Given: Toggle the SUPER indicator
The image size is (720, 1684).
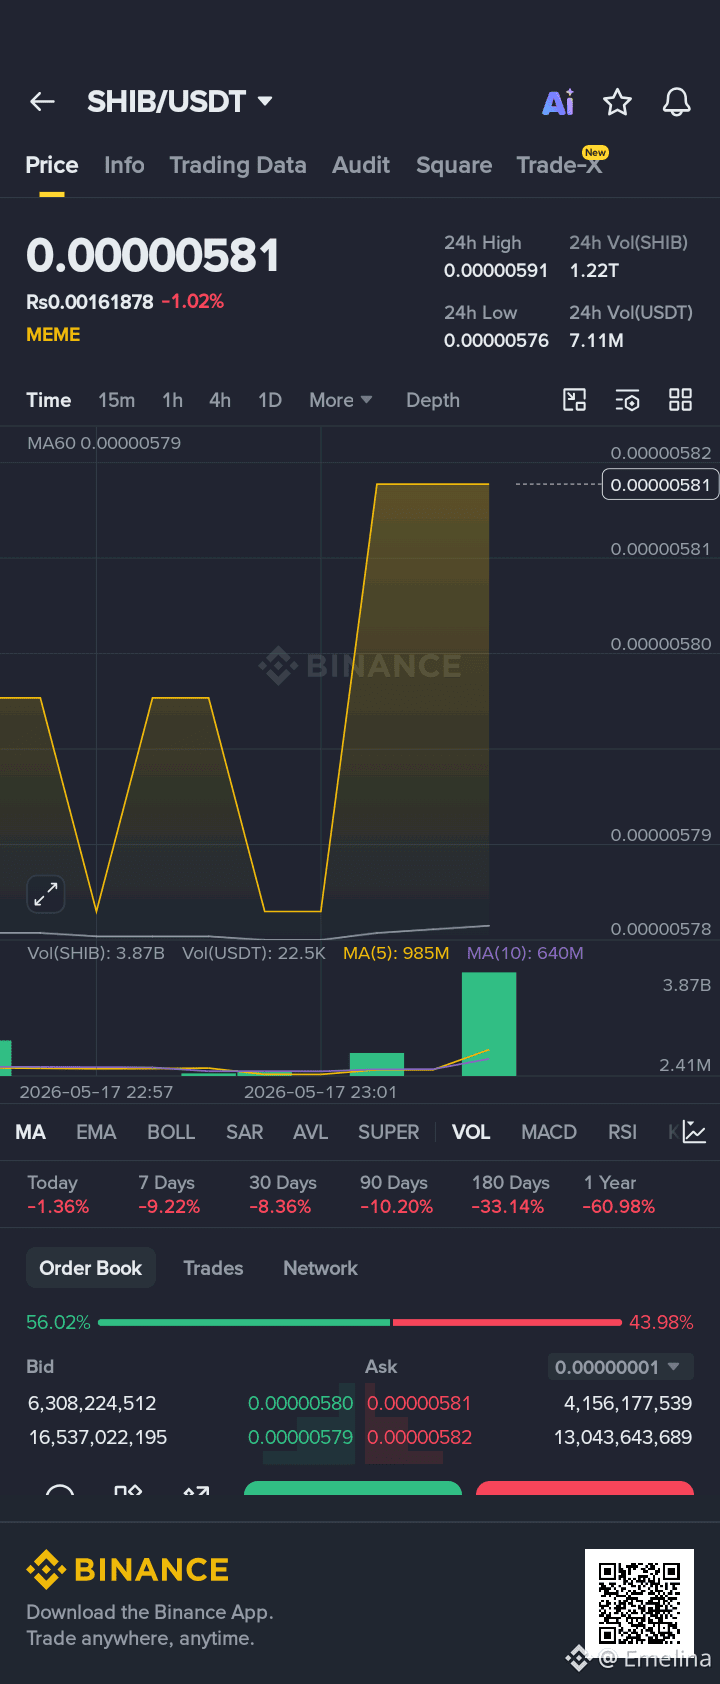Looking at the screenshot, I should point(389,1132).
